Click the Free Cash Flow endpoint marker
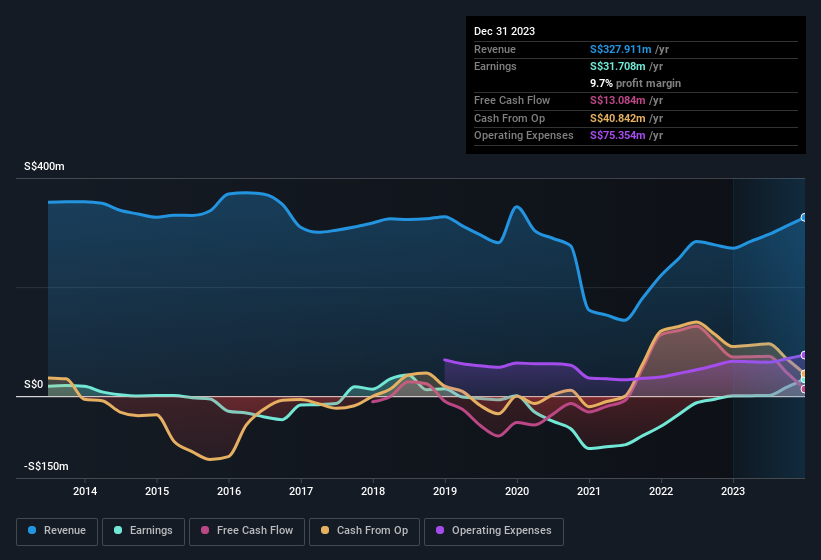This screenshot has width=821, height=560. [804, 389]
